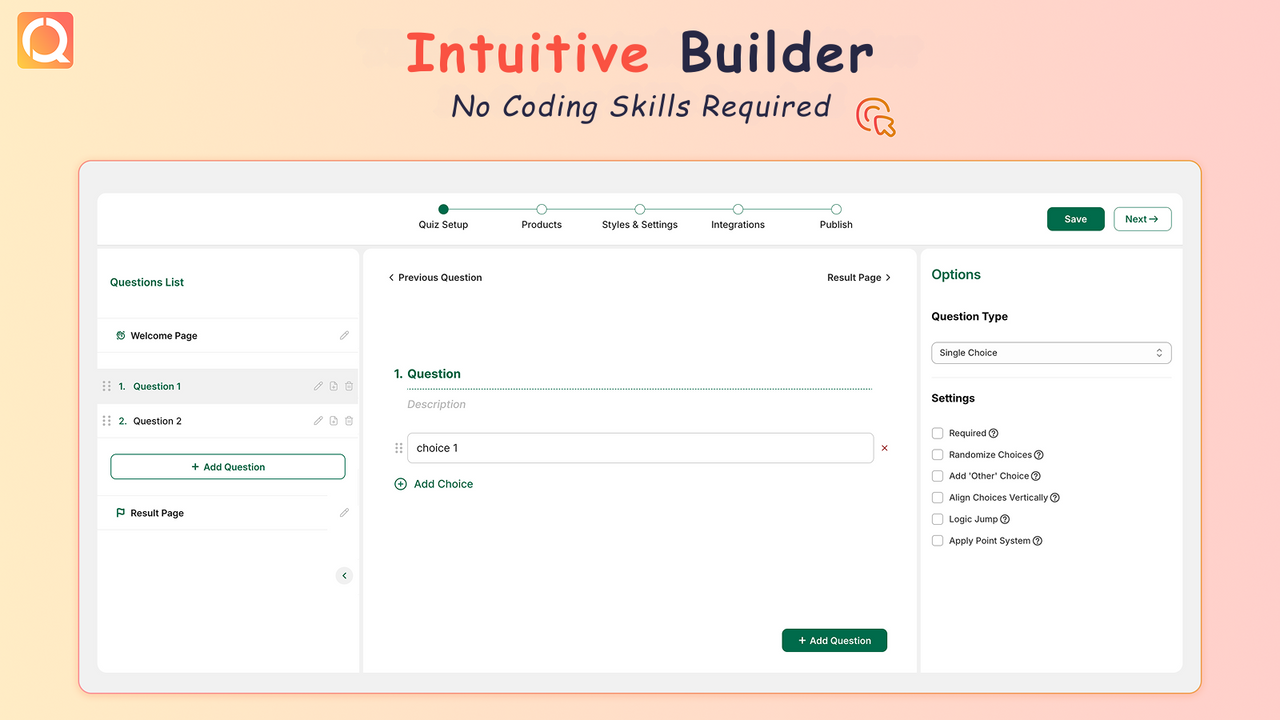Click the help icon beside Add 'Other' Choice
Screen dimensions: 1280x720
(1036, 476)
